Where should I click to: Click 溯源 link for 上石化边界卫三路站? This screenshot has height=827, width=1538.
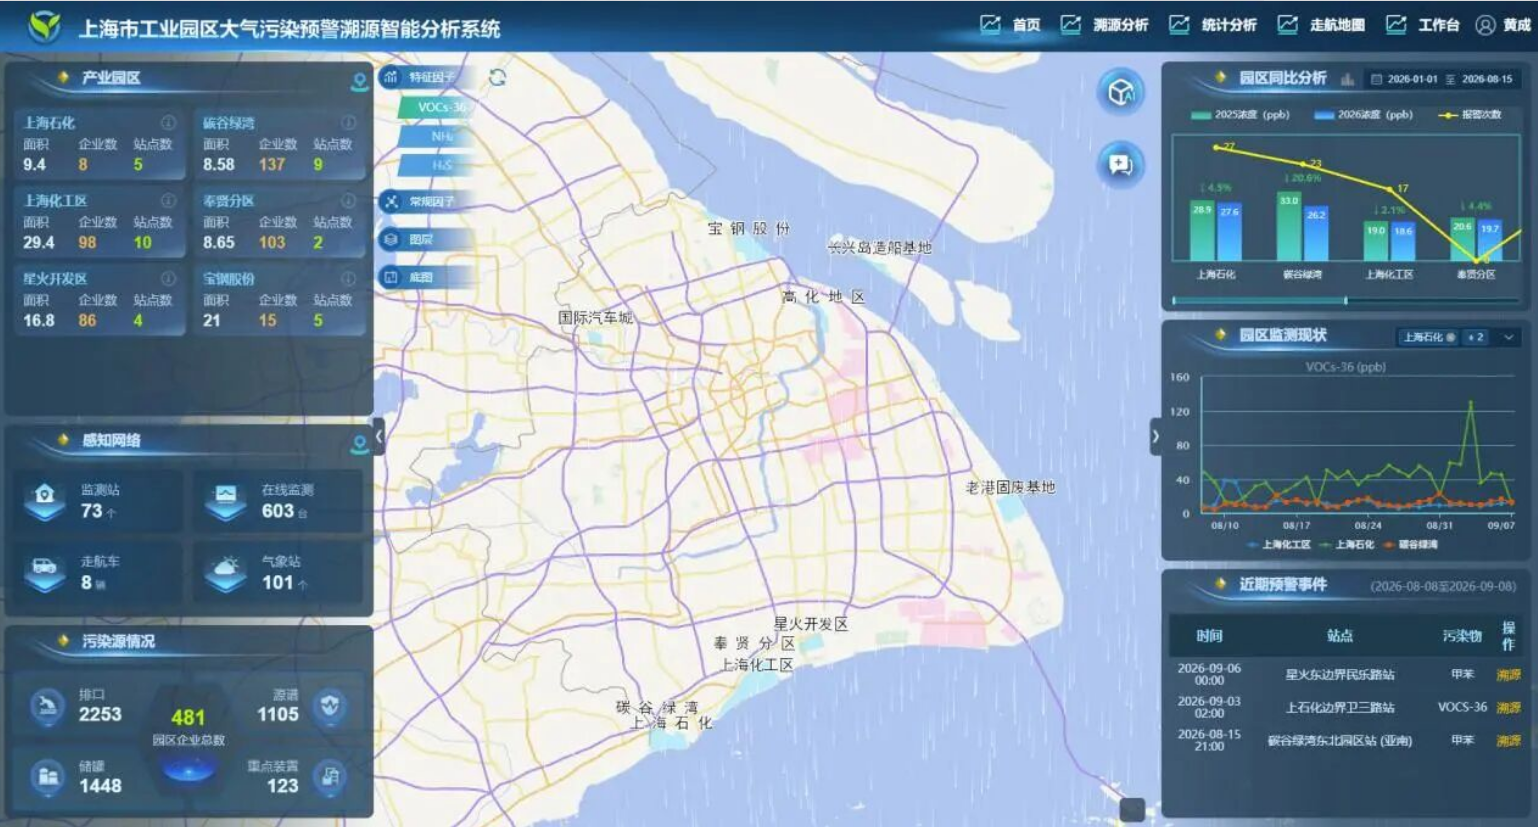1508,708
